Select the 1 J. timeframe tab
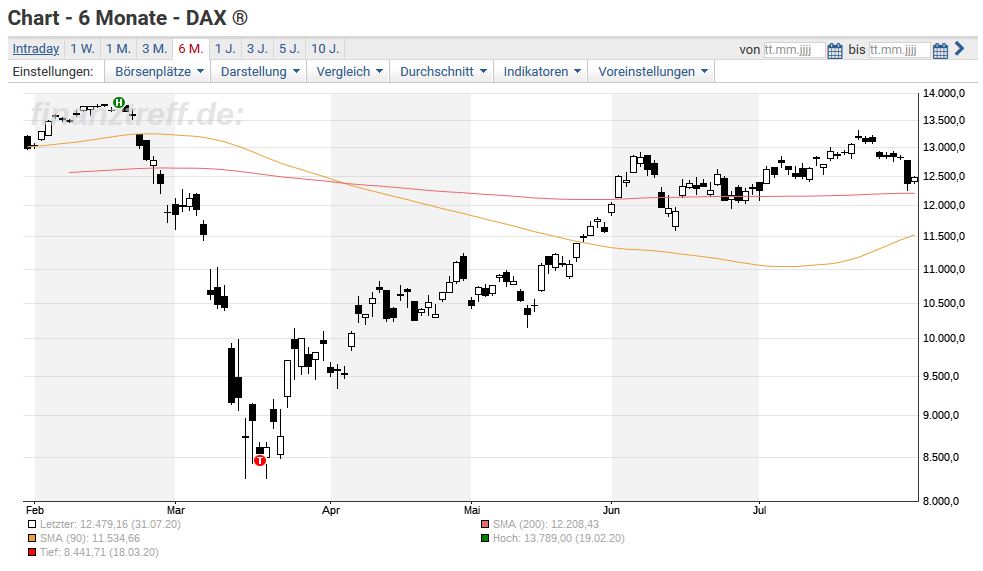 [x=225, y=49]
